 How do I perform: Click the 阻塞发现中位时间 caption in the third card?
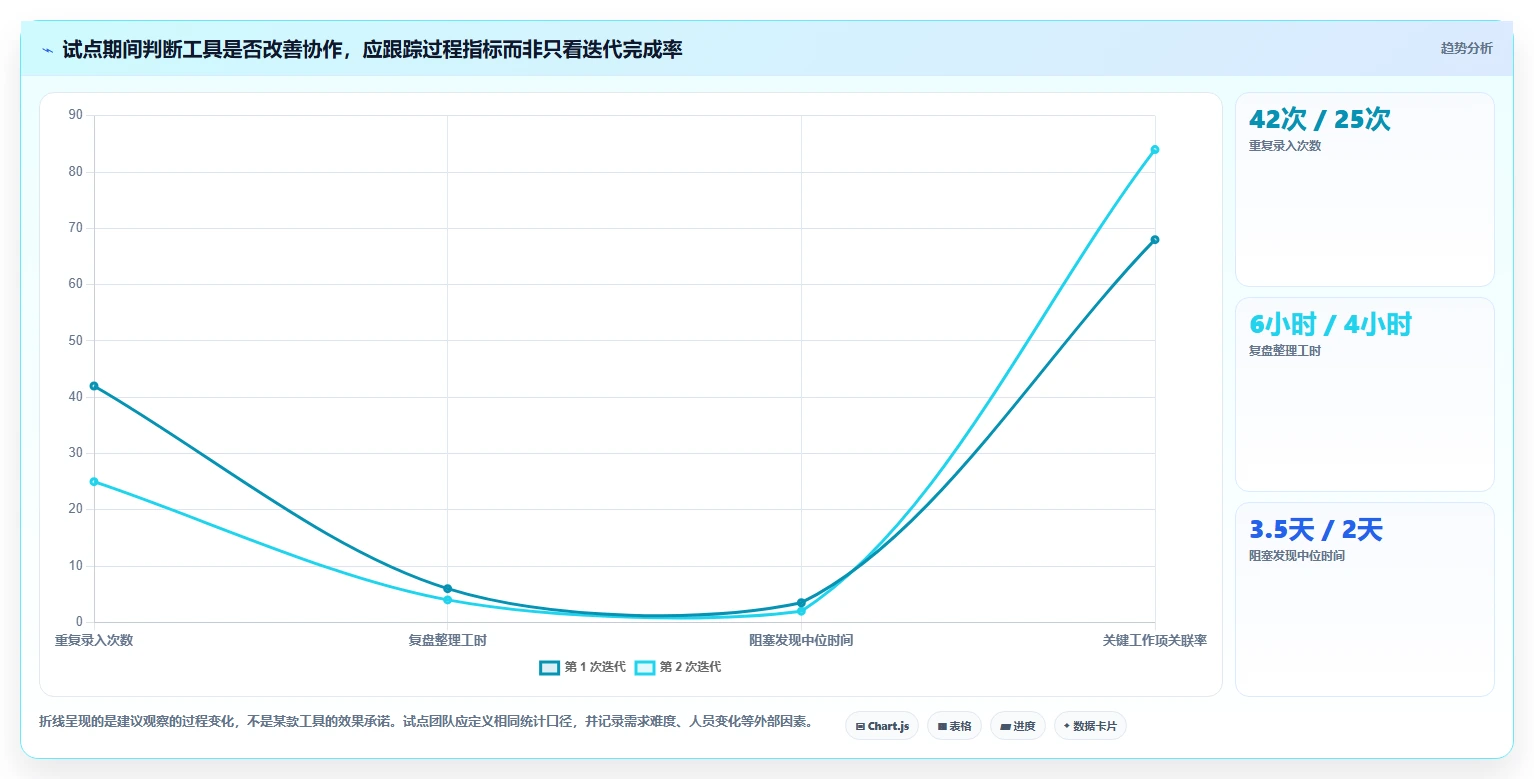(1297, 556)
